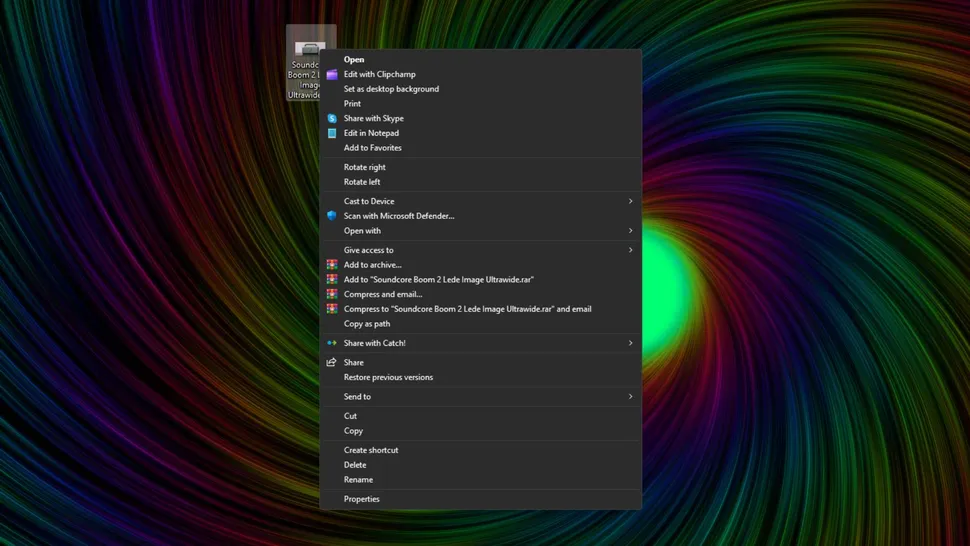Expand the Give access to submenu arrow
Viewport: 970px width, 546px height.
coord(630,250)
